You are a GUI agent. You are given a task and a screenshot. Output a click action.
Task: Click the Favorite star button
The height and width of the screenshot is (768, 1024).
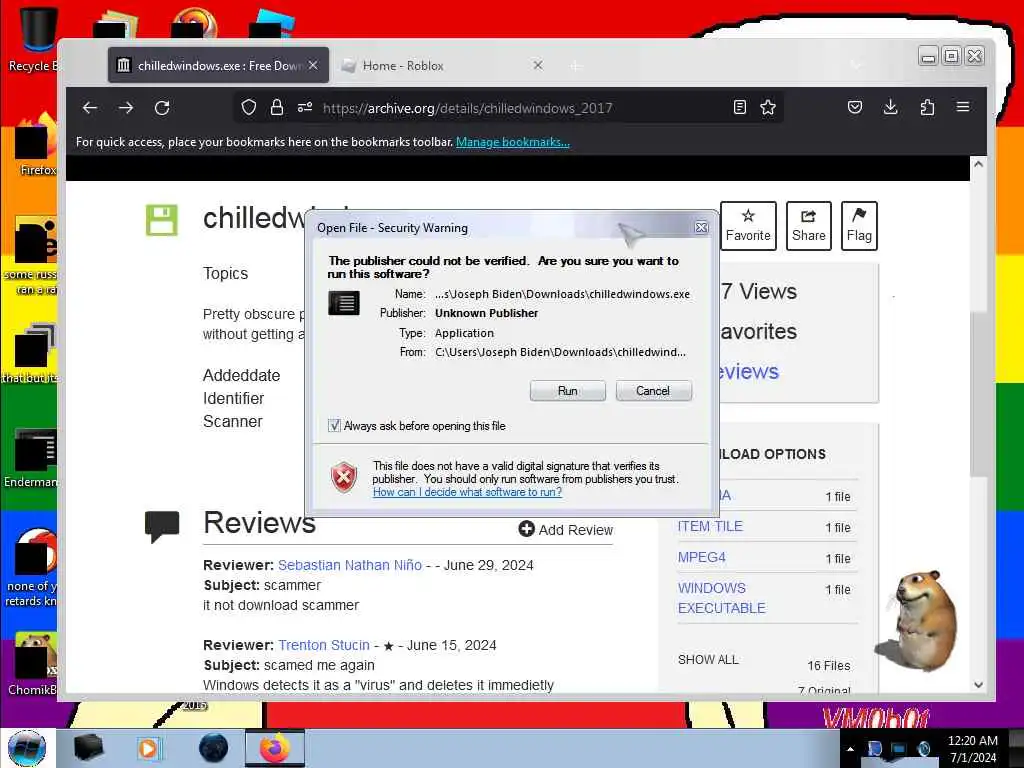748,226
